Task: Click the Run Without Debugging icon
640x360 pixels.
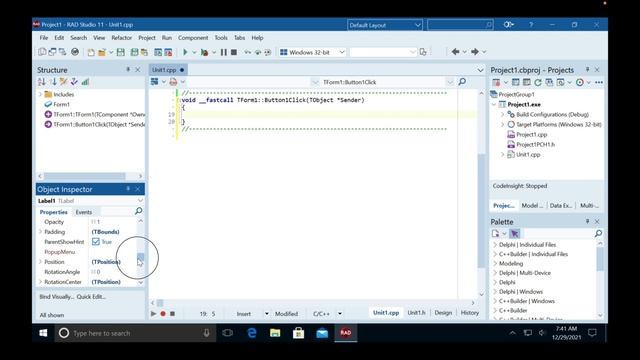Action: pyautogui.click(x=204, y=52)
